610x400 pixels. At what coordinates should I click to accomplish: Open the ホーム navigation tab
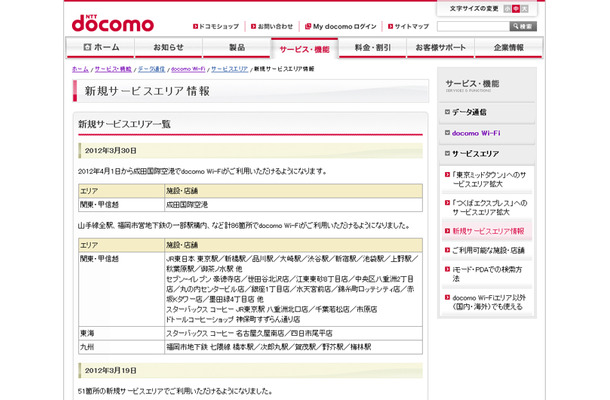click(100, 47)
